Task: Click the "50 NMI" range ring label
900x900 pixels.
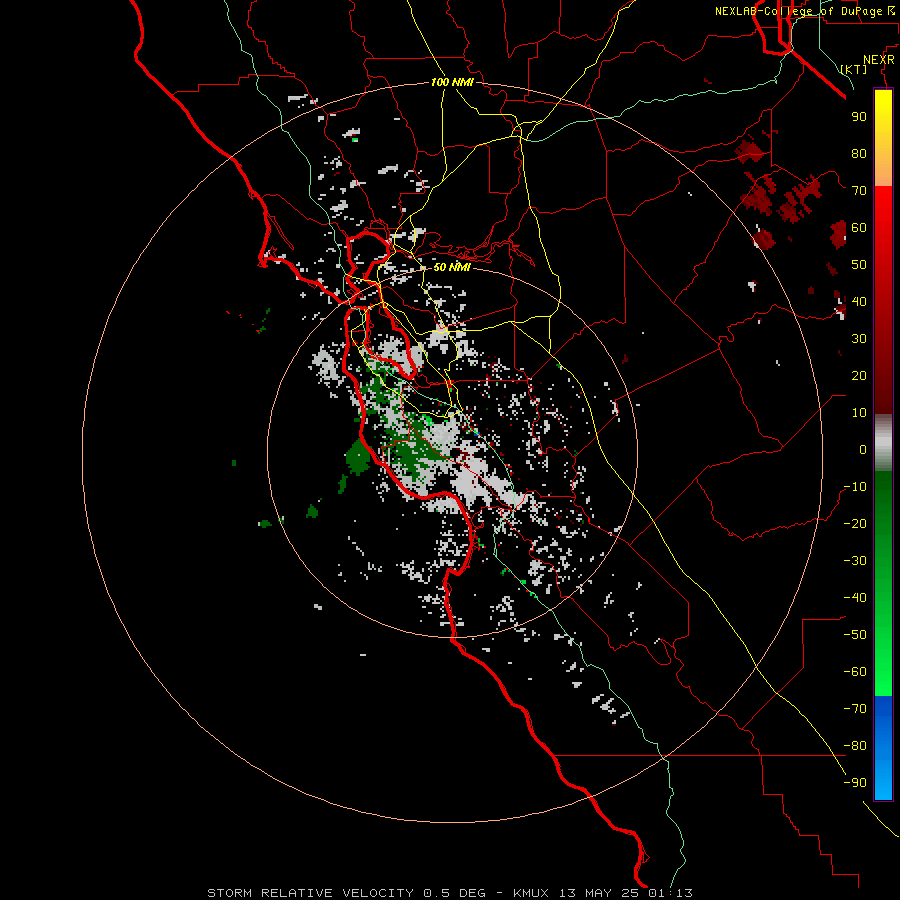Action: (452, 267)
